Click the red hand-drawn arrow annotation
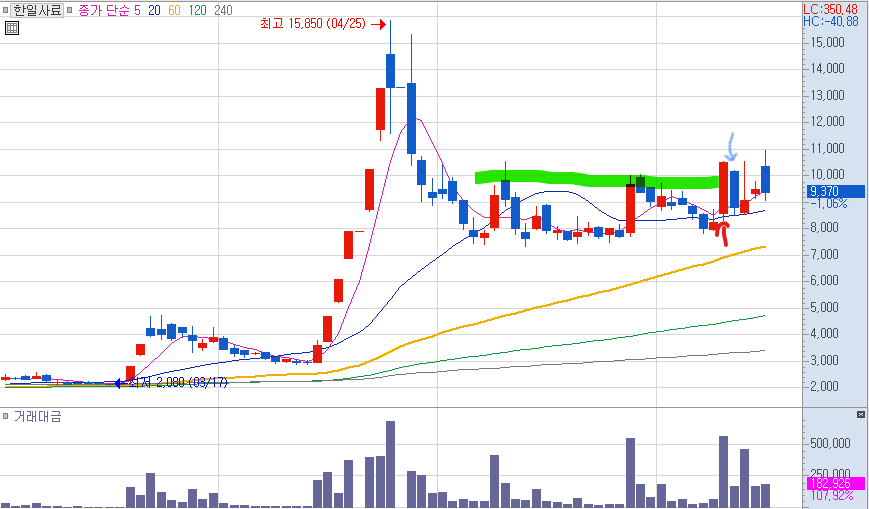Image resolution: width=869 pixels, height=509 pixels. (x=720, y=233)
